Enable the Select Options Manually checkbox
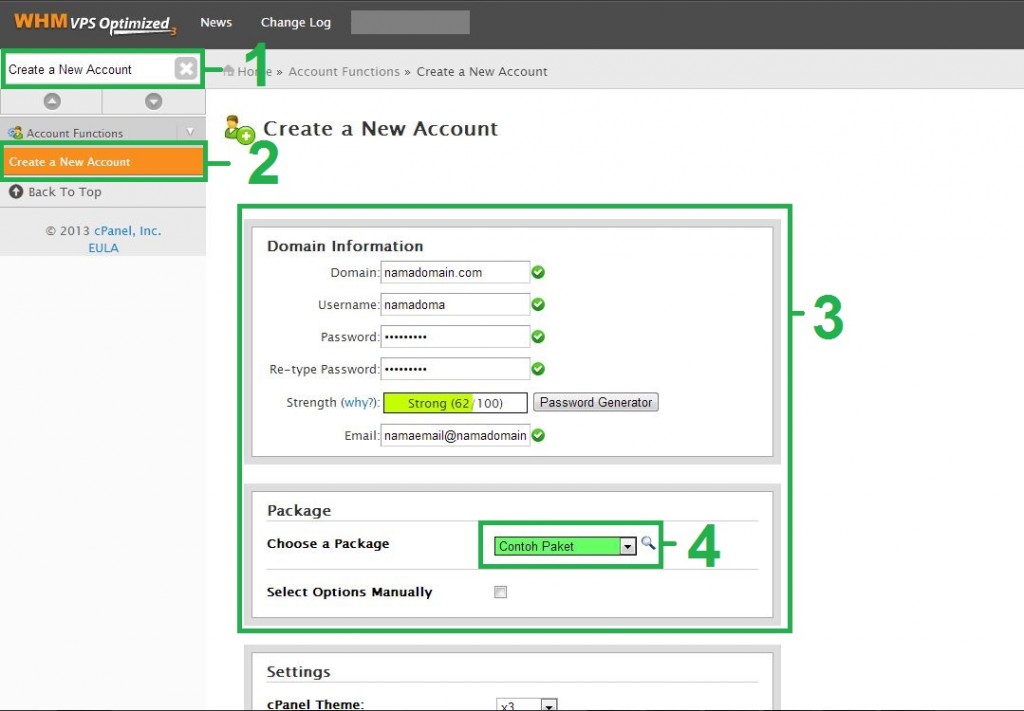 click(x=499, y=591)
